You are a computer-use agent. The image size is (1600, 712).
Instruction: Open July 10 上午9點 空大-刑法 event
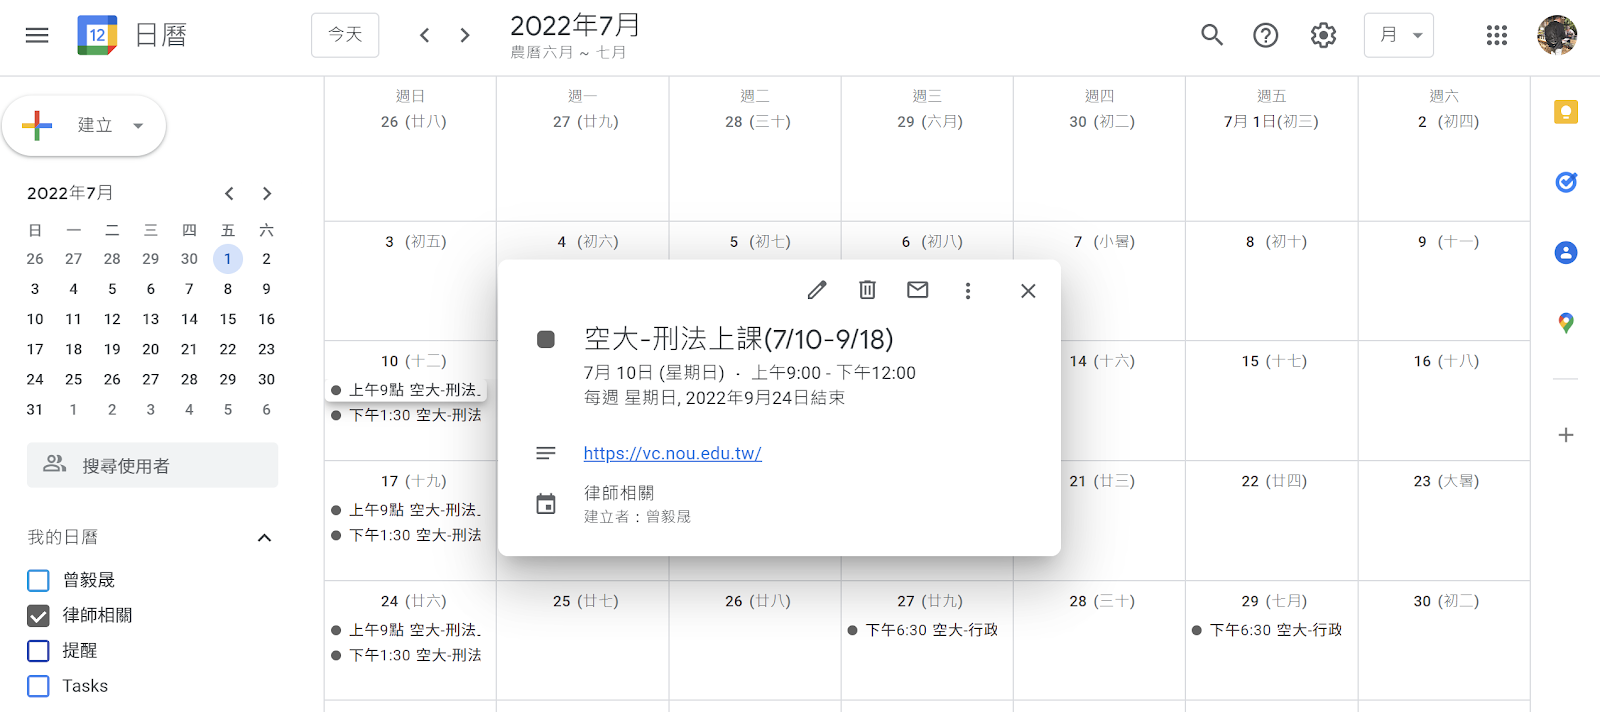click(x=408, y=390)
